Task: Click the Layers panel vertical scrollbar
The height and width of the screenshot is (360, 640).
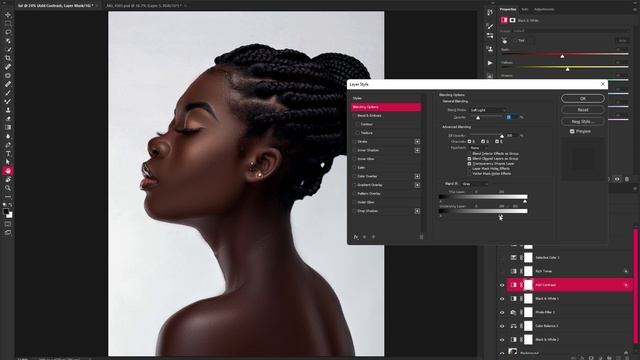Action: (x=635, y=286)
